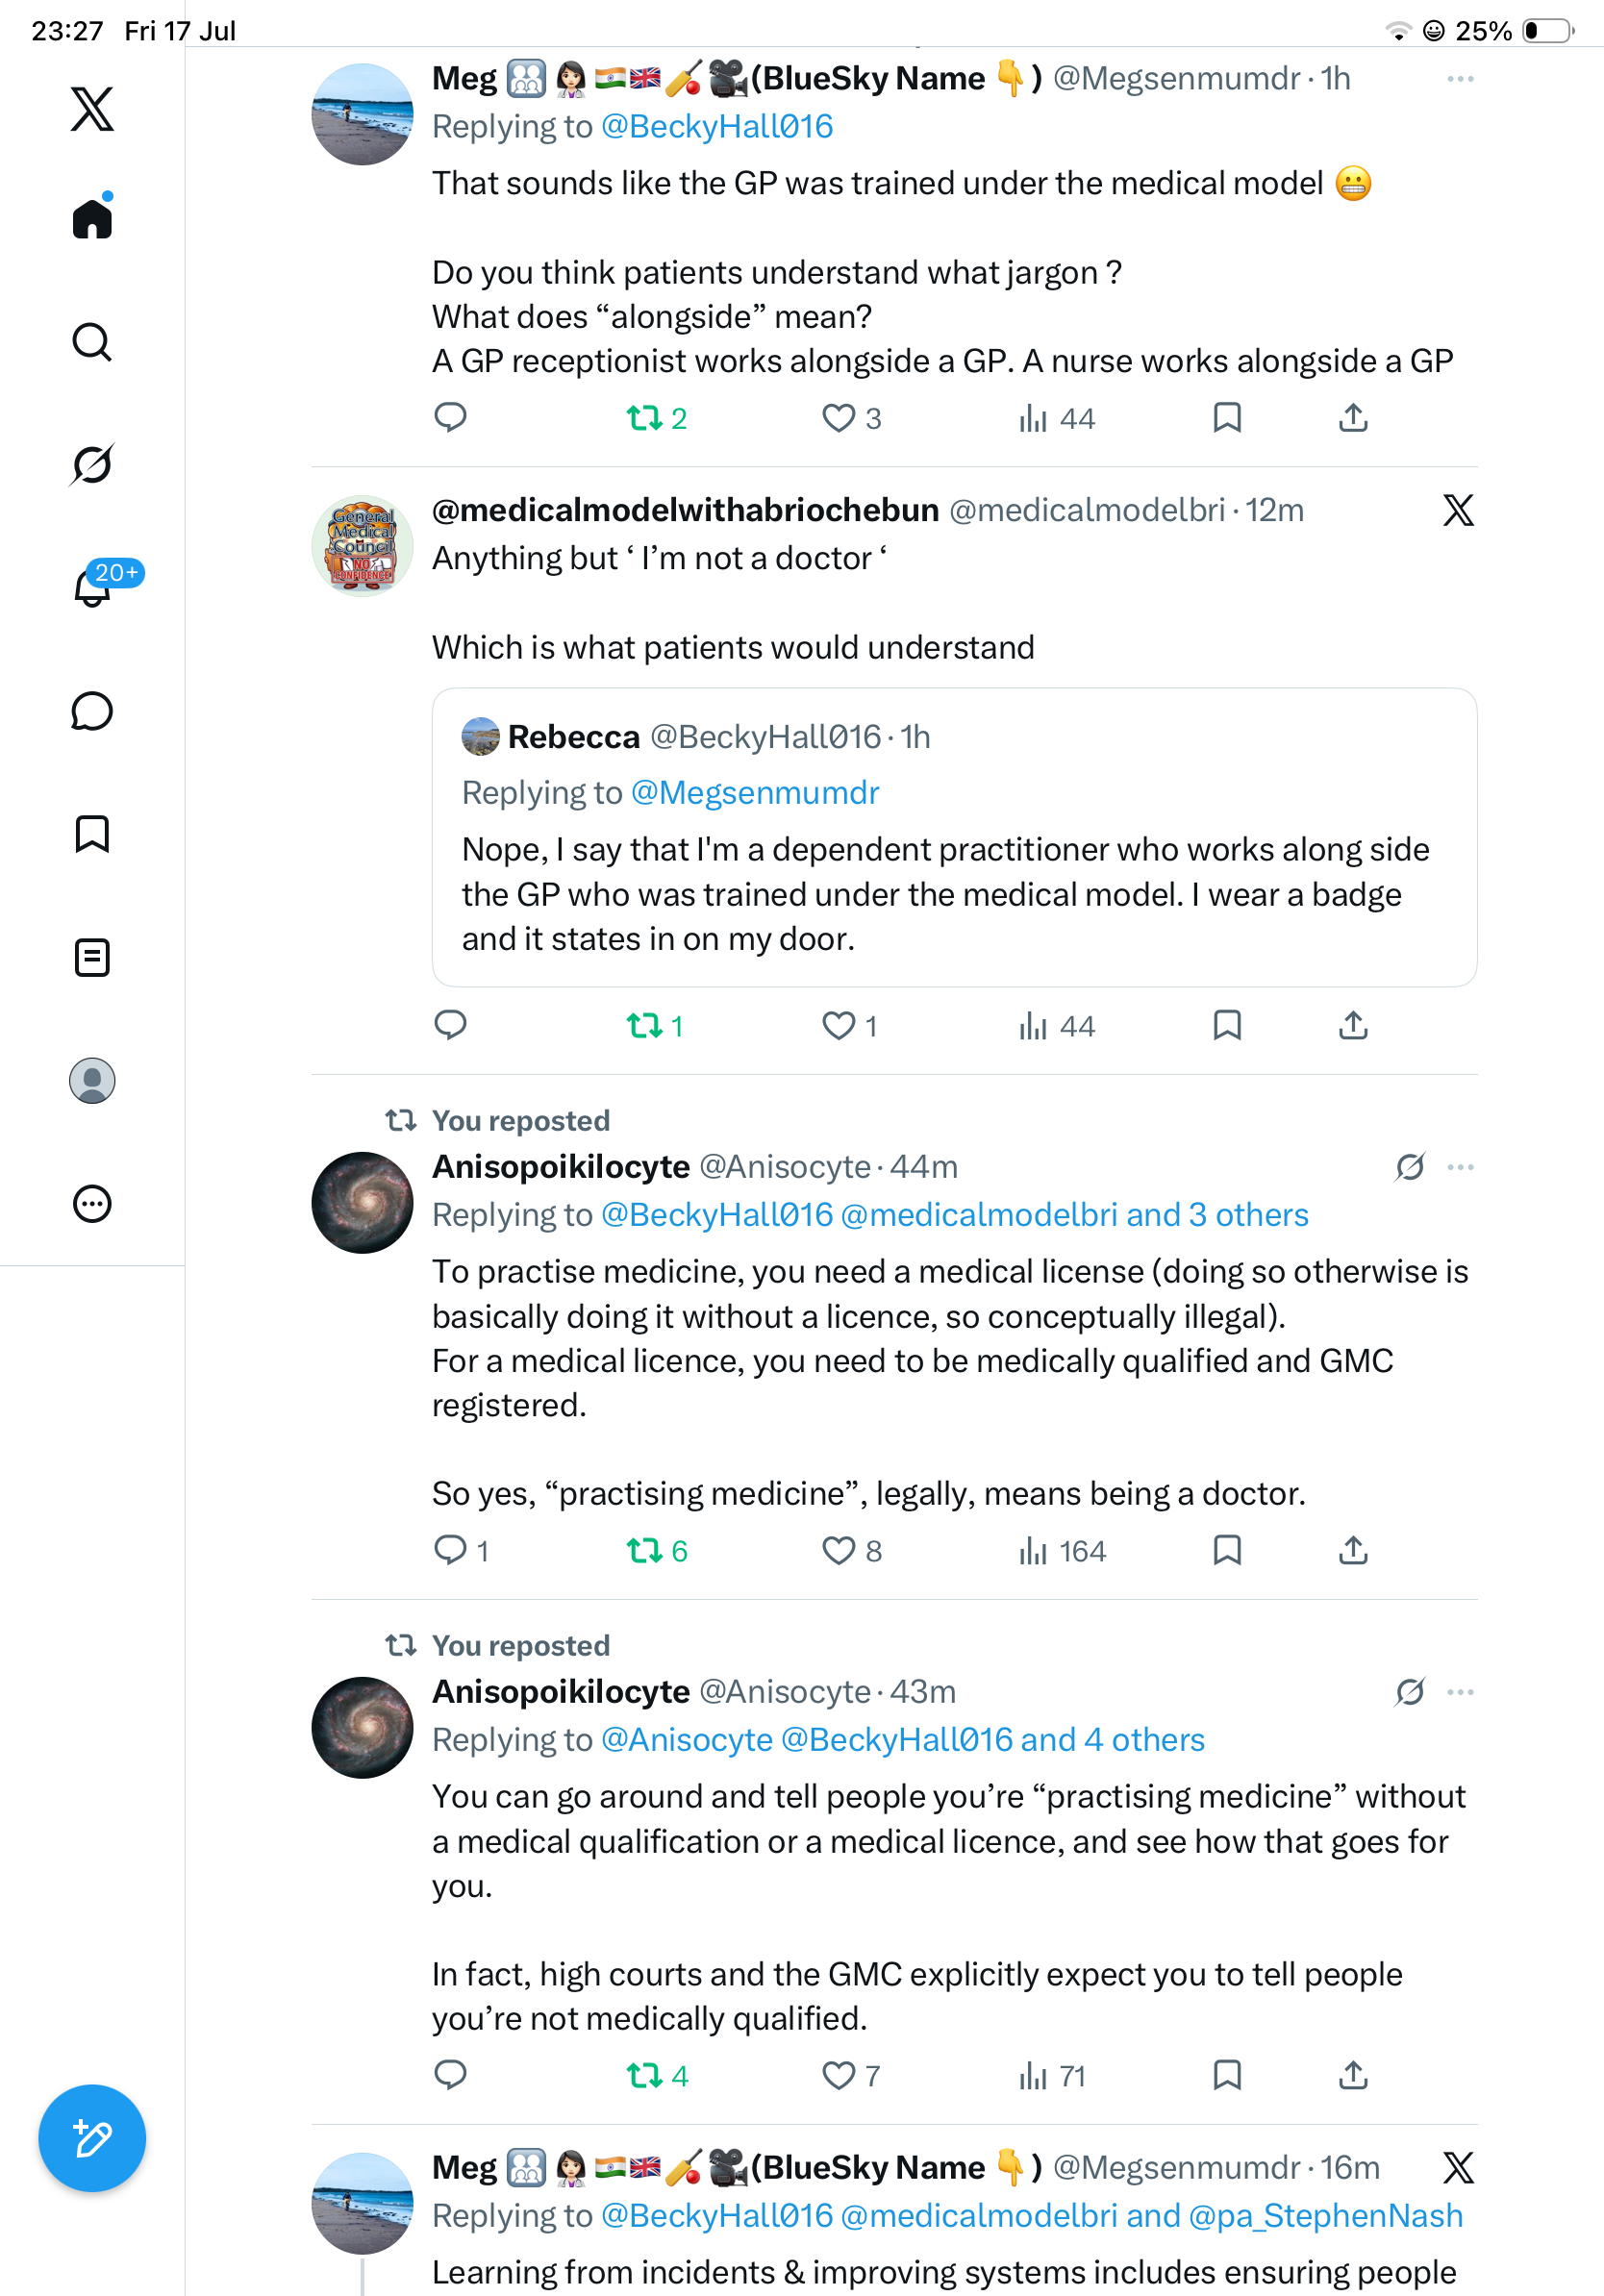The image size is (1604, 2296).
Task: View analytics showing 164 views
Action: click(1062, 1551)
